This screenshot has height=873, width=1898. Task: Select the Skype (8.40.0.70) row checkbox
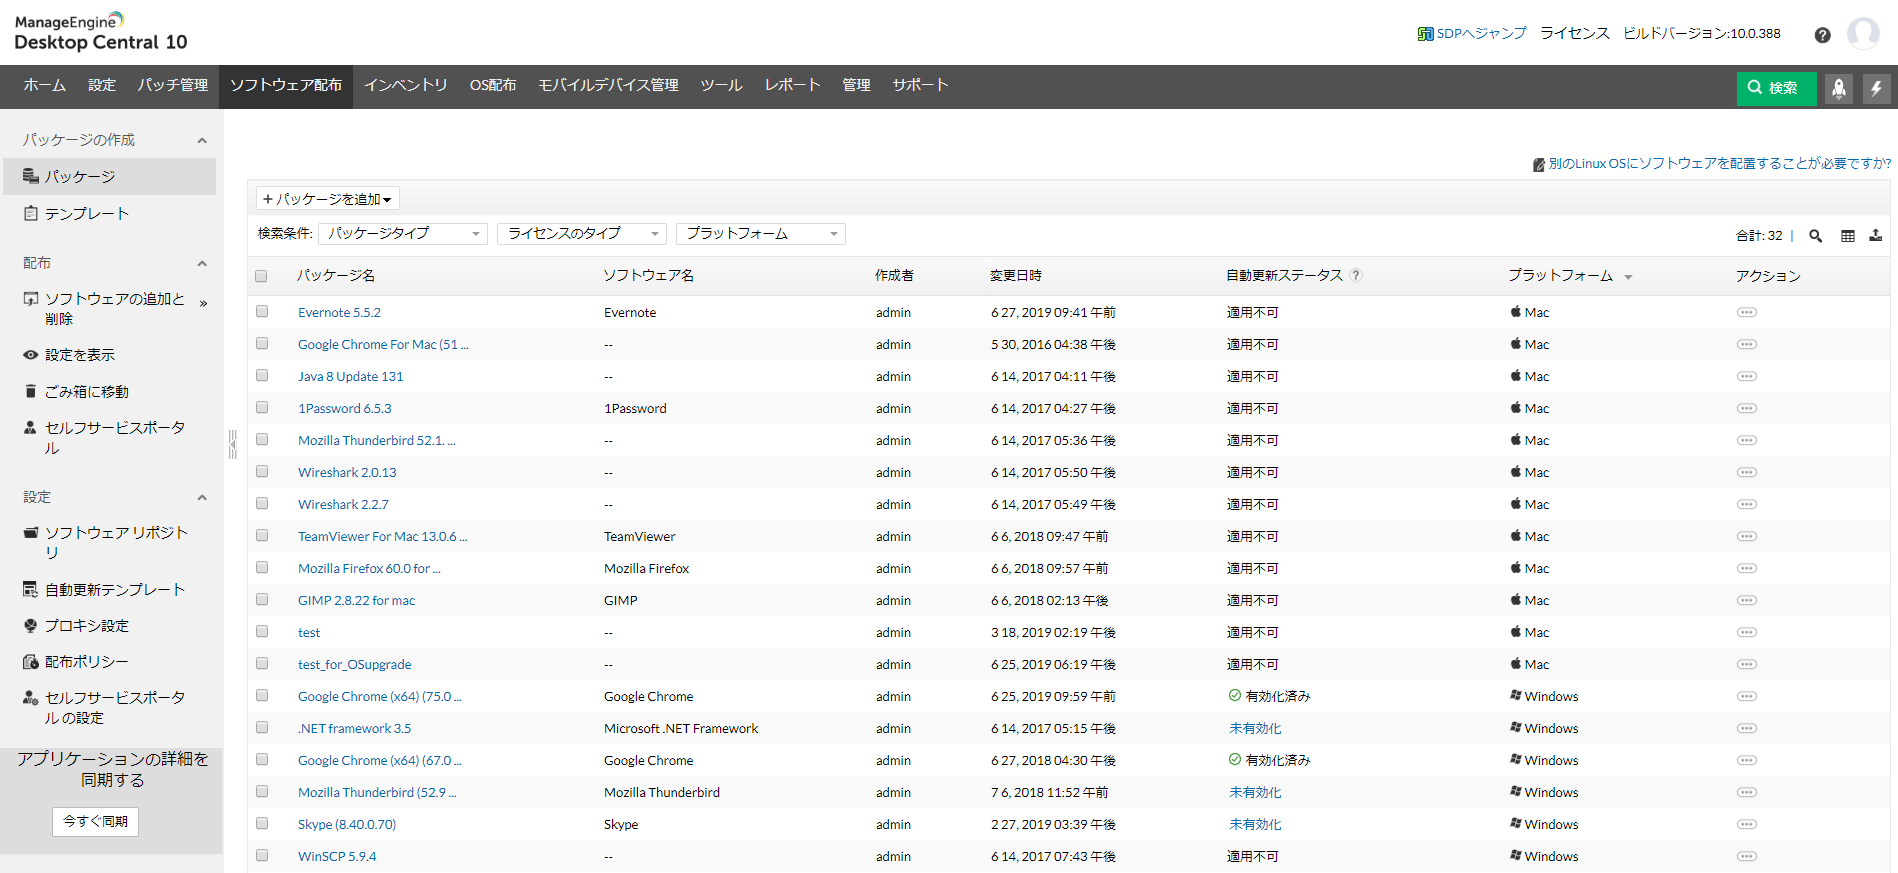tap(262, 824)
